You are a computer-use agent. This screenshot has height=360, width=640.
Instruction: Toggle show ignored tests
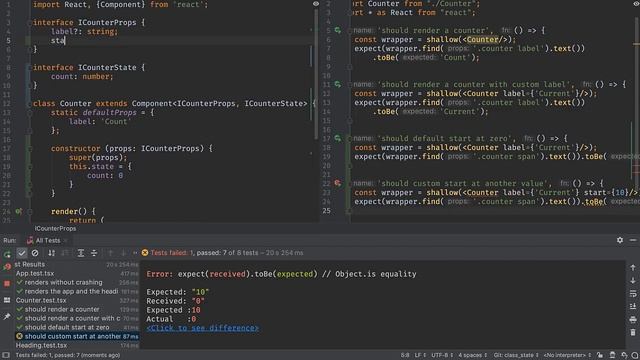(x=35, y=253)
